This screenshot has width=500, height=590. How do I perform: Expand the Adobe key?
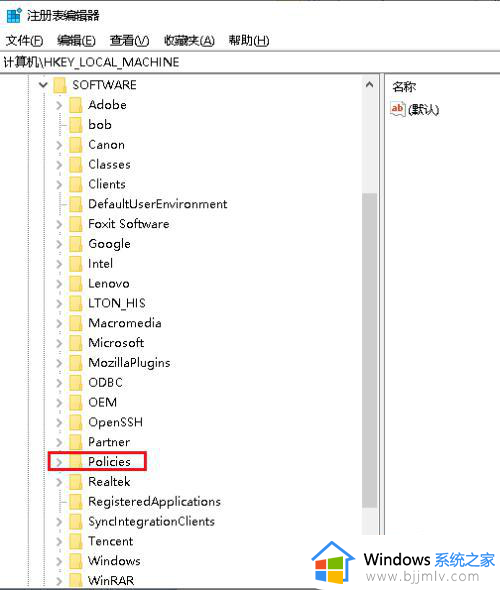[59, 105]
